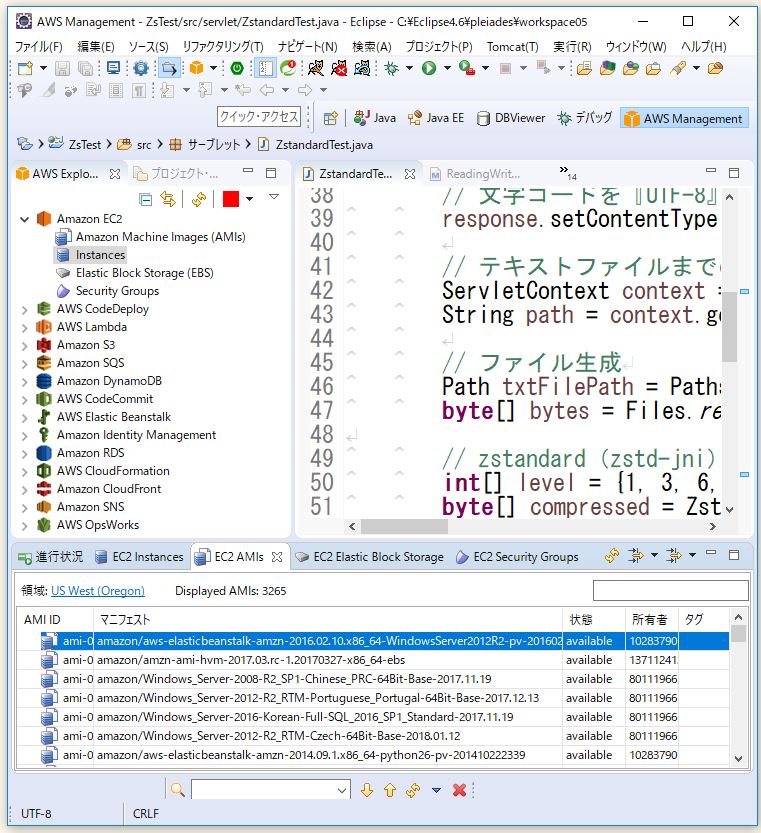Click the green power button toolbar icon
Image resolution: width=761 pixels, height=833 pixels.
[237, 68]
